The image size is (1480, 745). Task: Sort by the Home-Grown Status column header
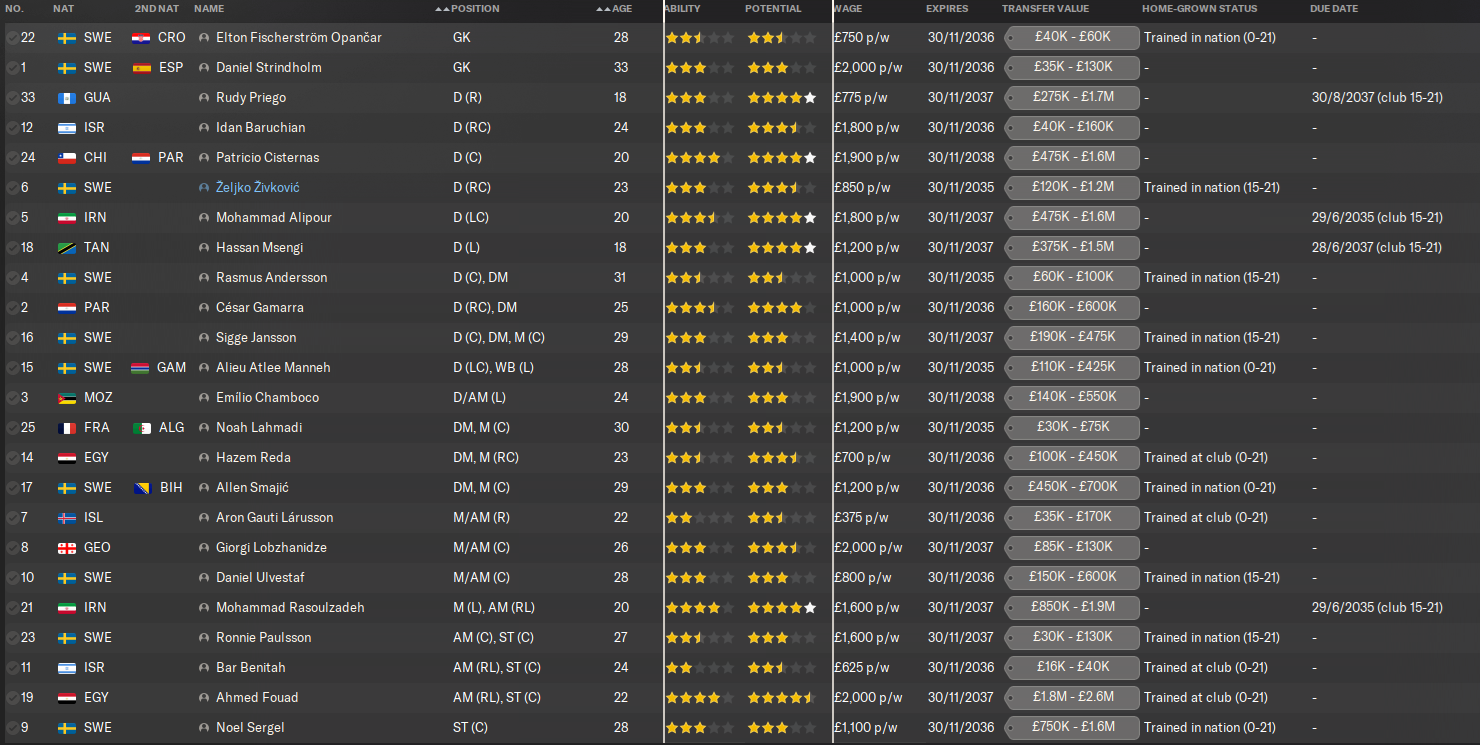[1199, 9]
